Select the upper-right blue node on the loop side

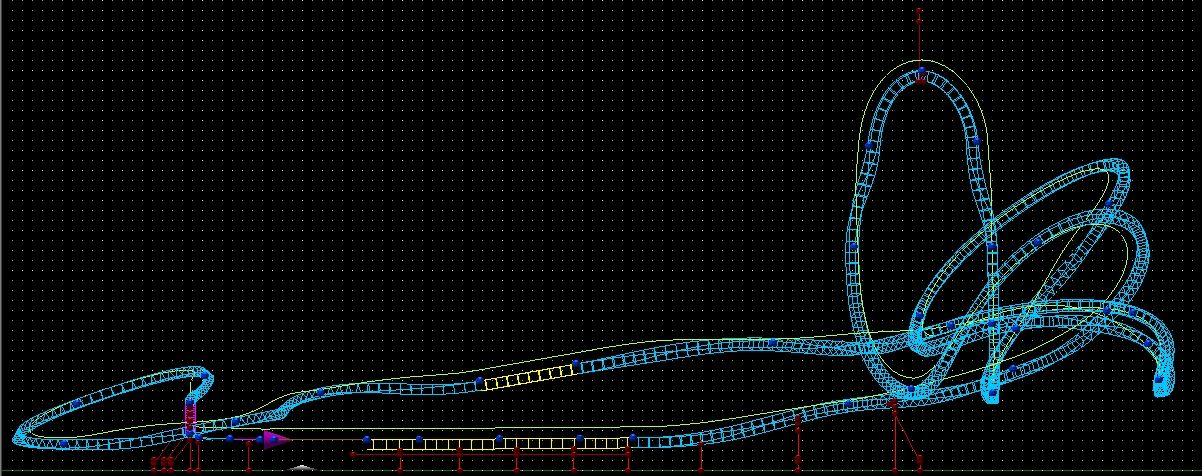[x=973, y=141]
